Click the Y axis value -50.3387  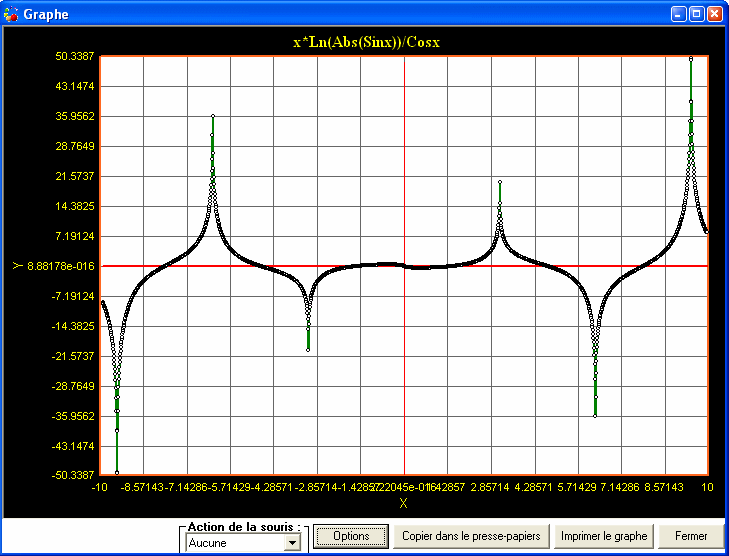(73, 475)
